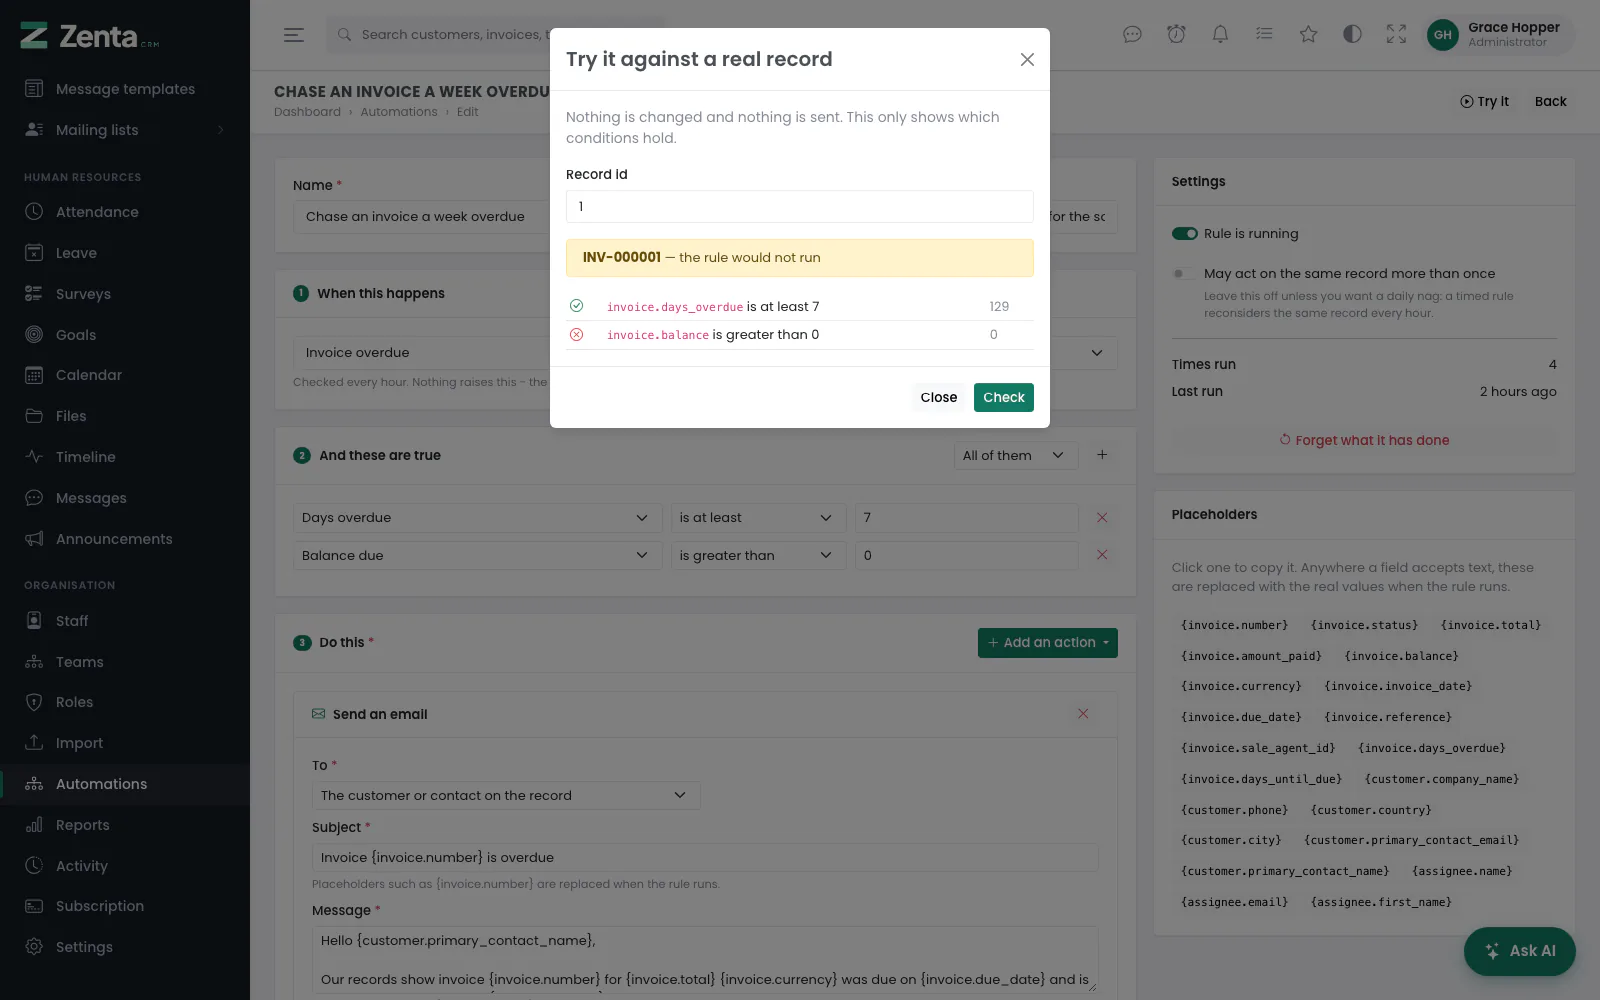1600x1000 pixels.
Task: Remove the Balance due condition row
Action: tap(1102, 555)
